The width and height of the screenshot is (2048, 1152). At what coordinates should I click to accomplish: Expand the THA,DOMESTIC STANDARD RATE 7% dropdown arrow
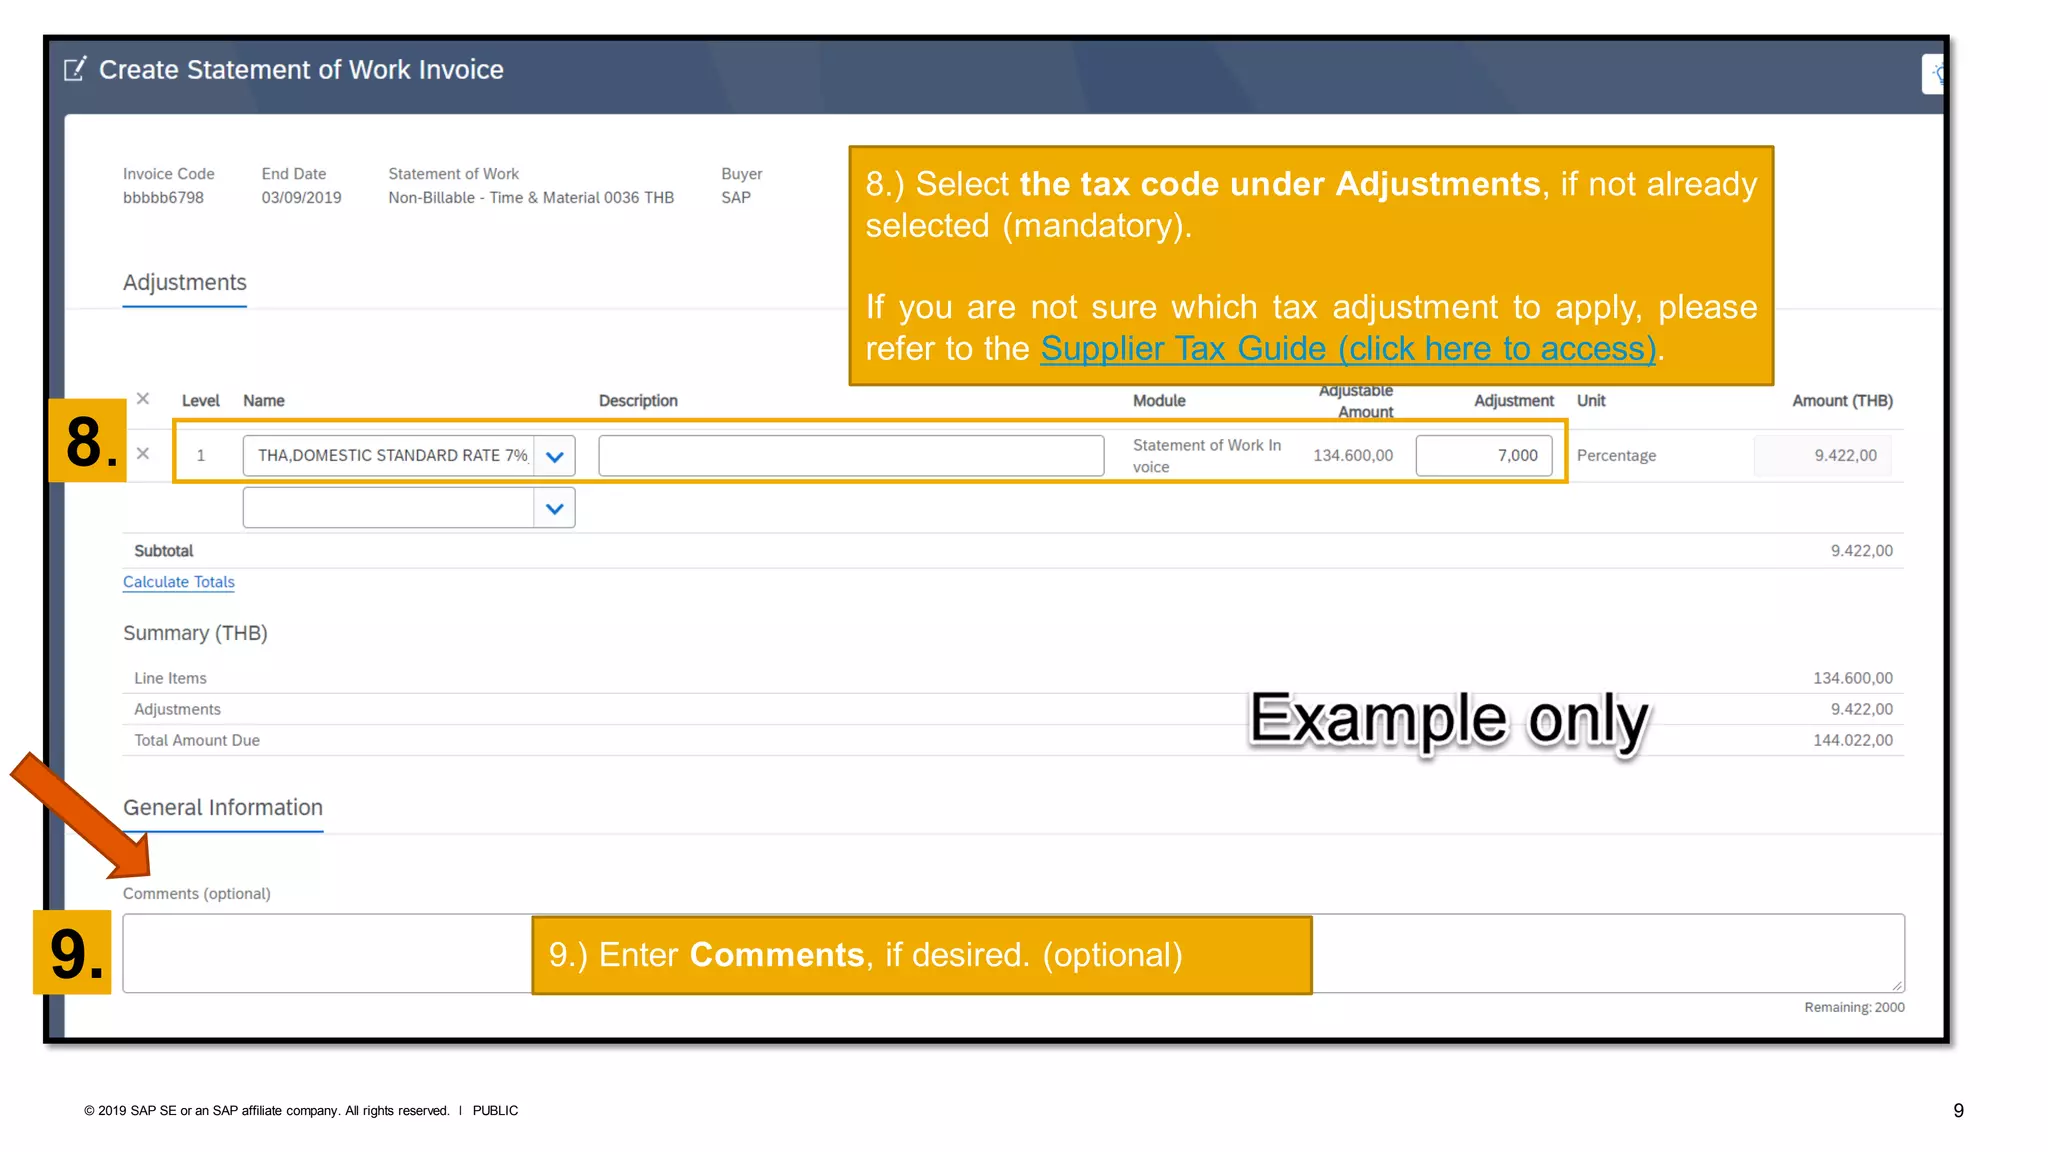(x=555, y=456)
